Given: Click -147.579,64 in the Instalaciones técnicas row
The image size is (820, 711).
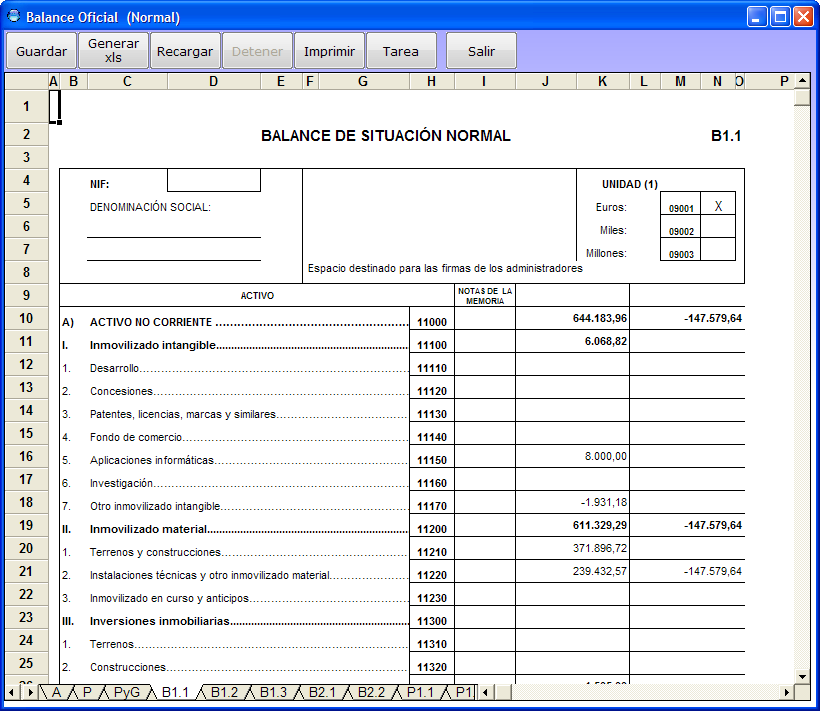Looking at the screenshot, I should [713, 571].
